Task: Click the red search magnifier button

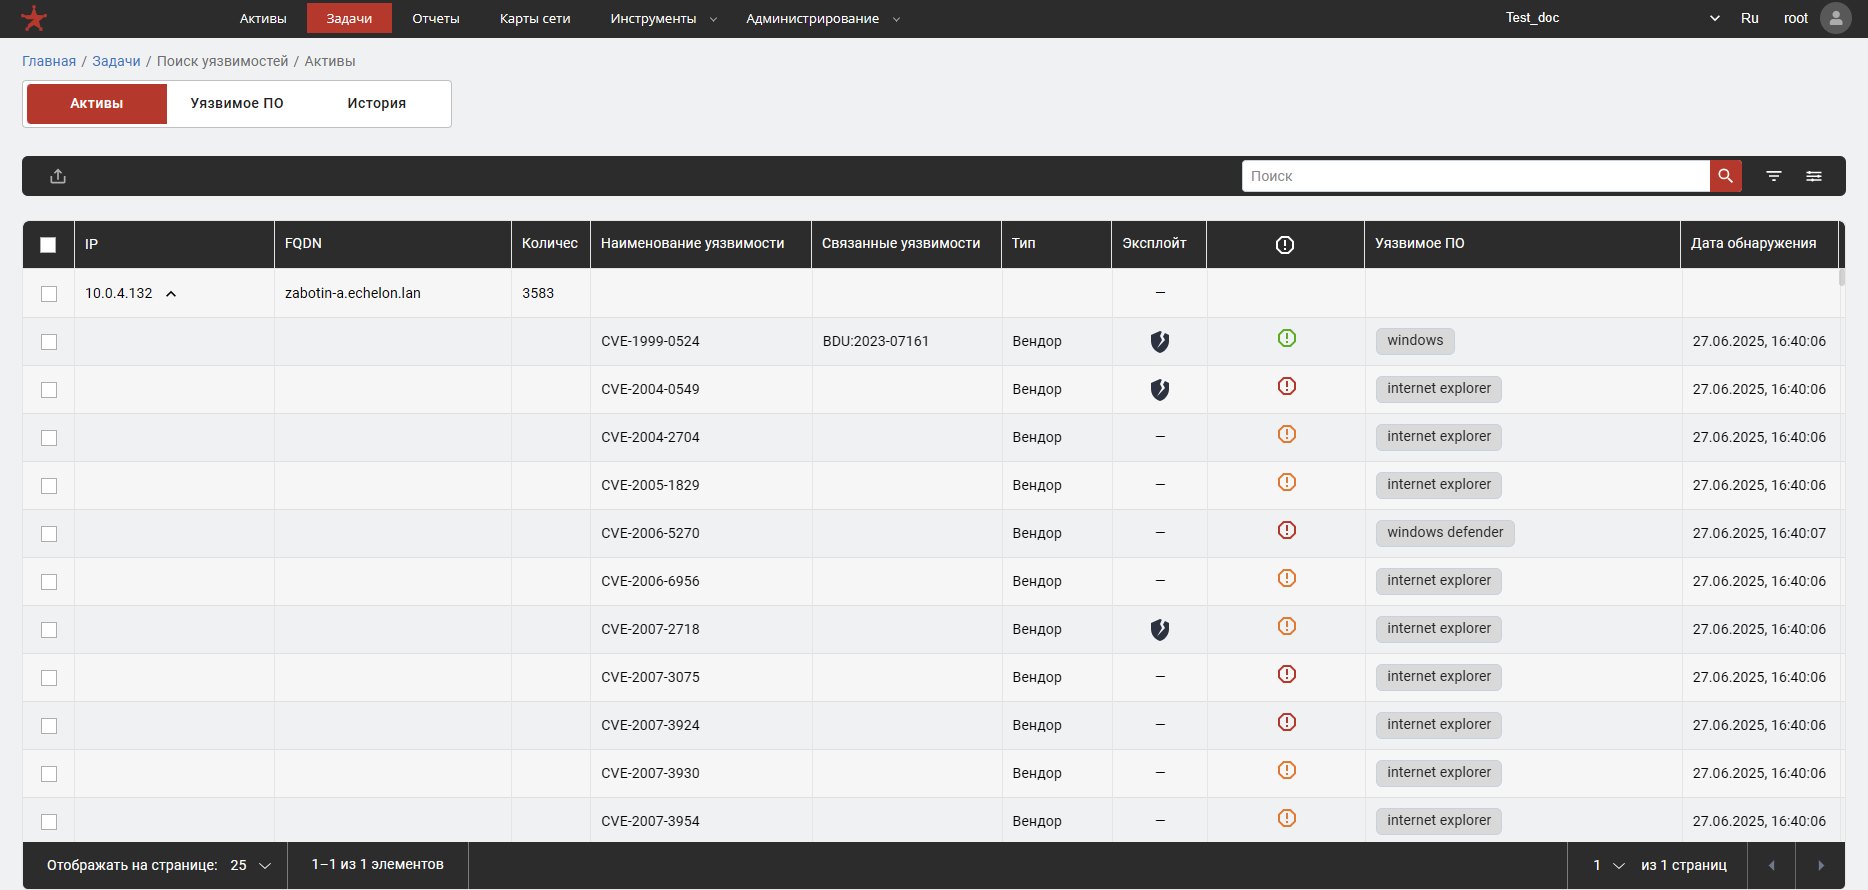Action: [1725, 176]
